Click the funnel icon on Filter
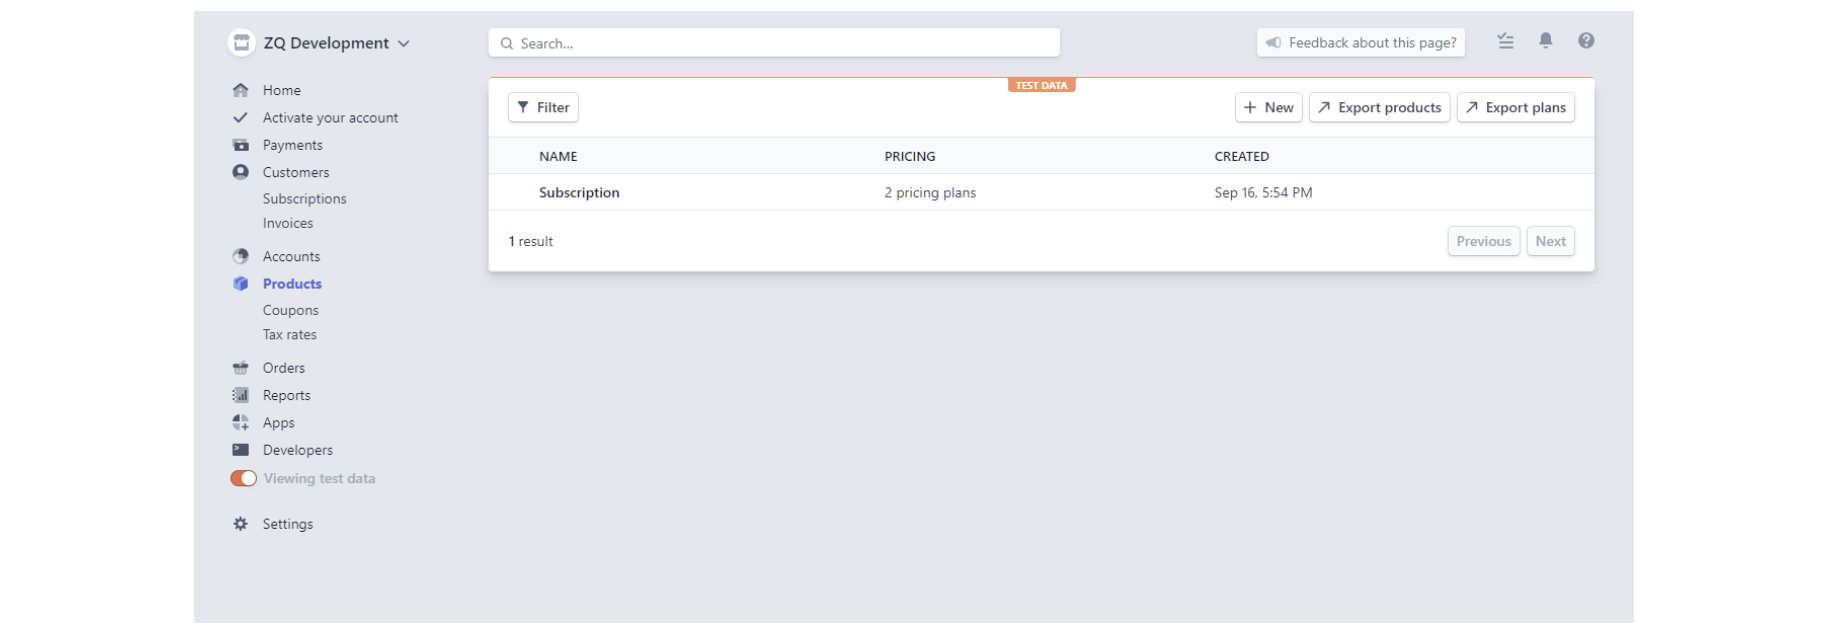Screen dimensions: 1830x634 523,107
